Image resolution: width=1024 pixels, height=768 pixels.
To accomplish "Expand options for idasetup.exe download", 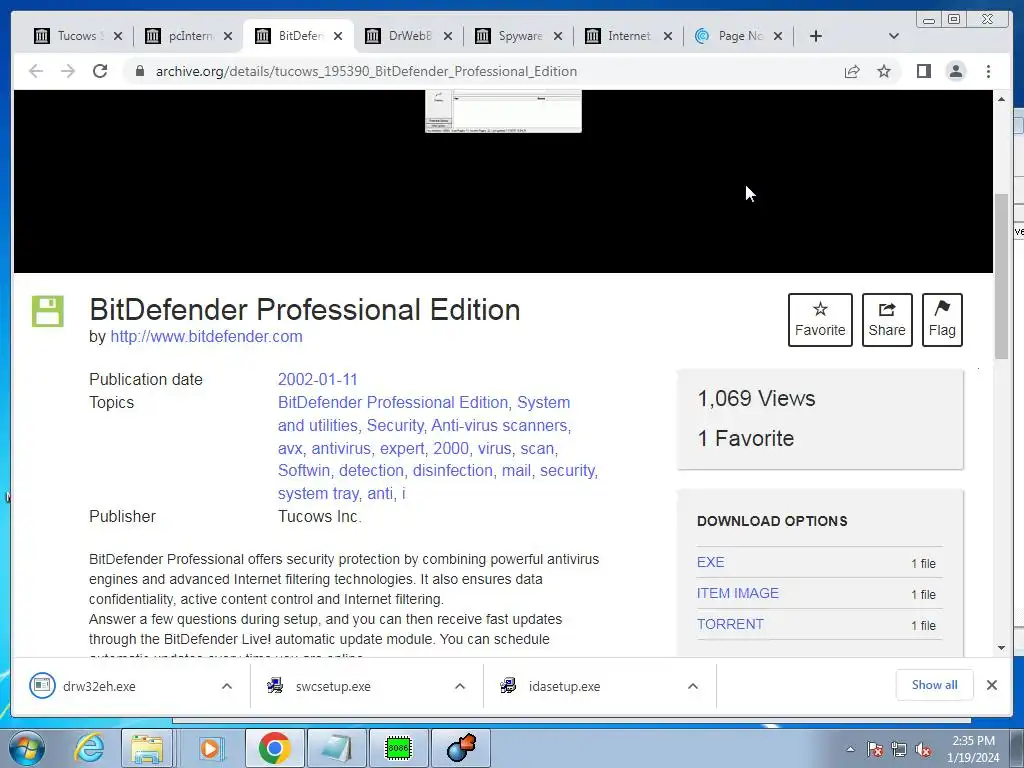I will click(693, 686).
